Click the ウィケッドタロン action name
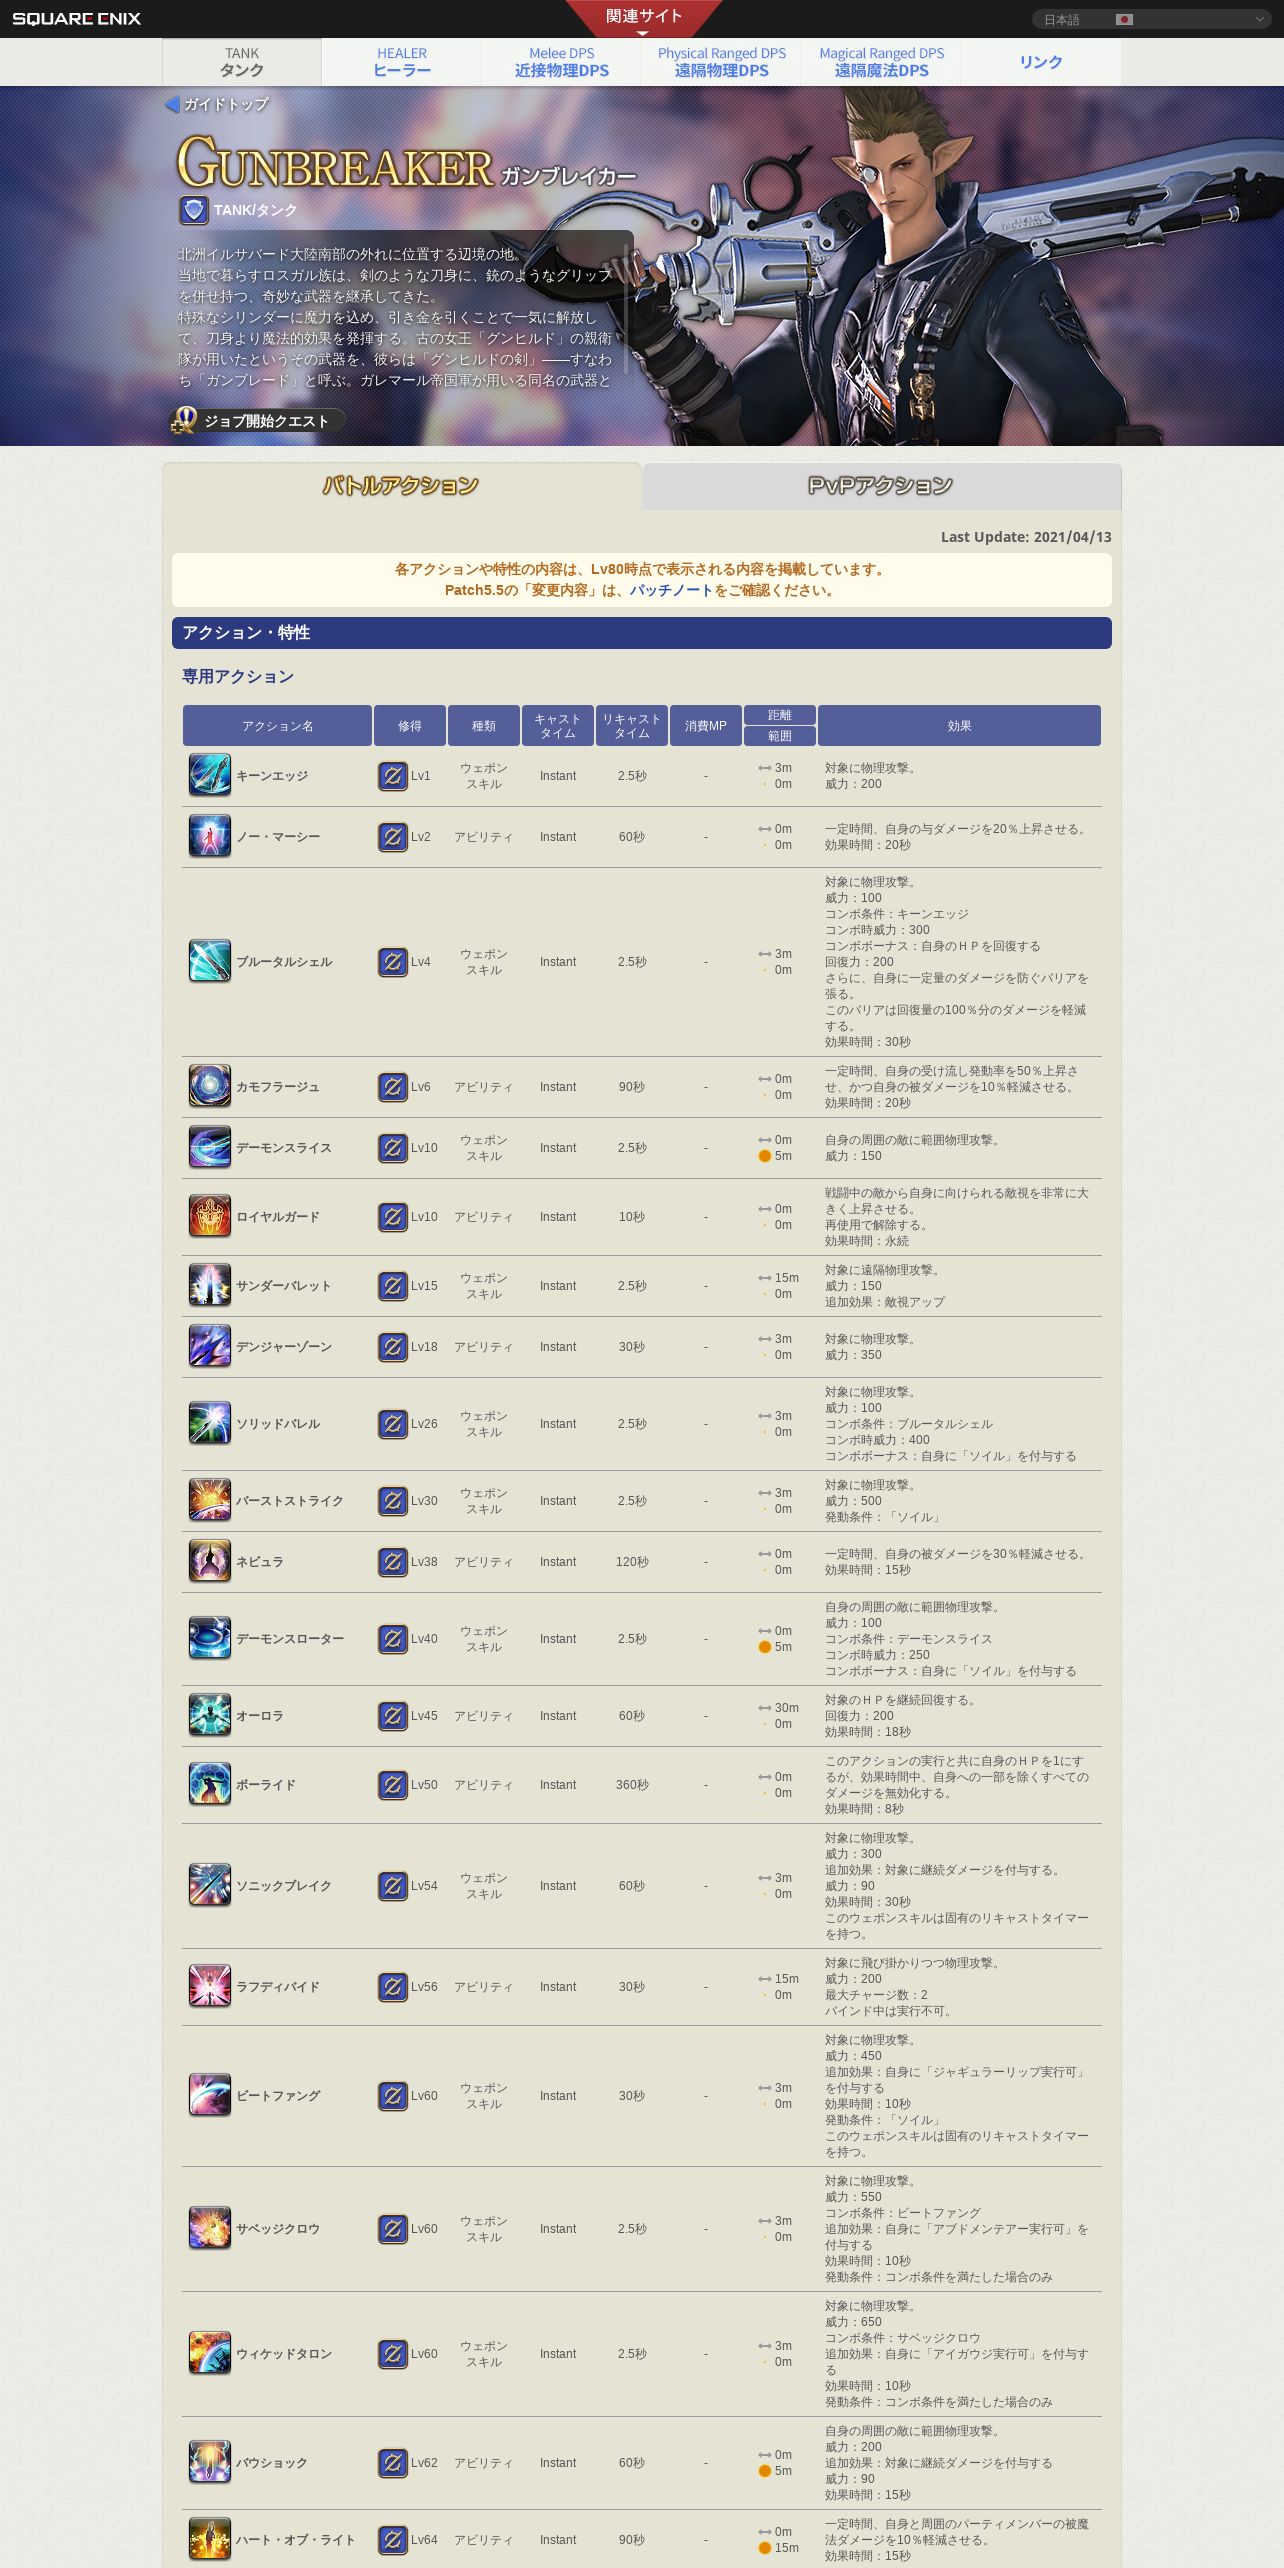The width and height of the screenshot is (1284, 2568). (284, 2354)
